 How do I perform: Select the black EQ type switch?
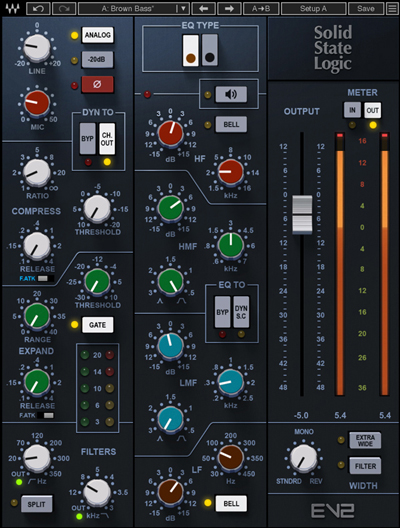coord(210,50)
